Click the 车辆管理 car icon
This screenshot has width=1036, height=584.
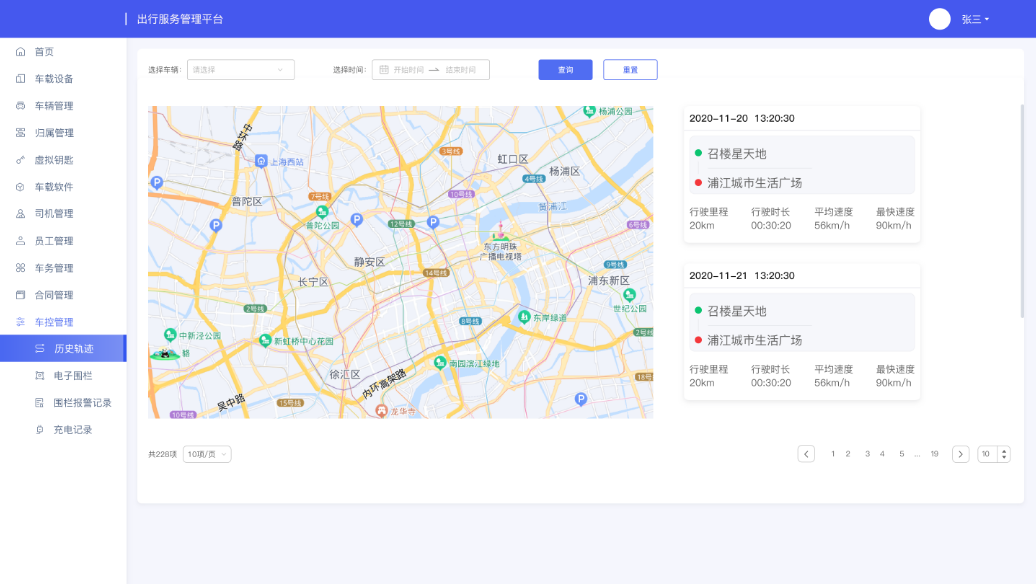click(20, 106)
